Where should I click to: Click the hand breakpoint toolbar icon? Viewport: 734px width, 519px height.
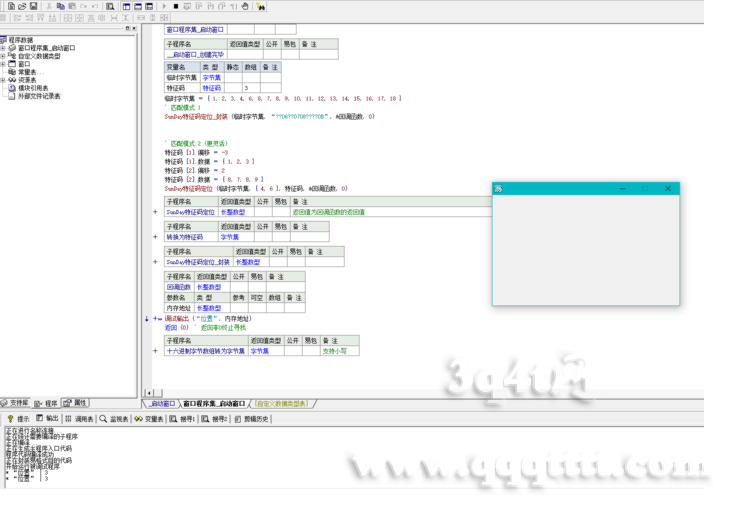(245, 6)
